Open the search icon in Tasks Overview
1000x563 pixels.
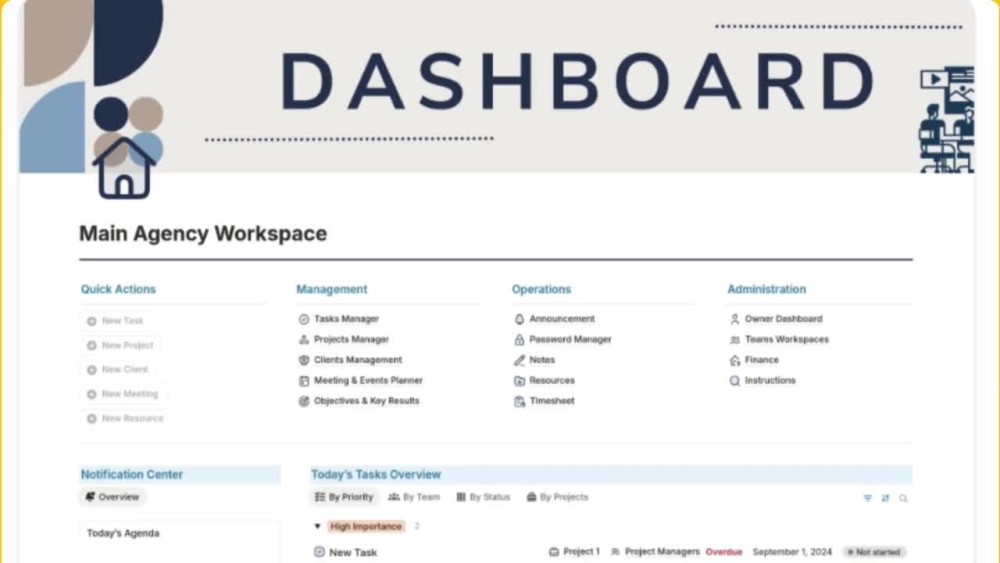click(903, 498)
